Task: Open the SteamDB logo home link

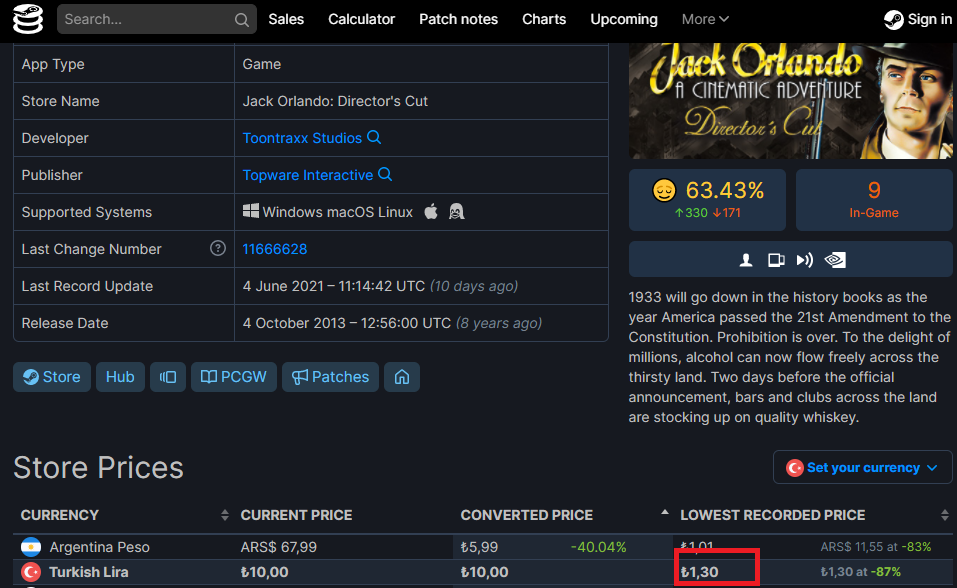Action: 28,19
